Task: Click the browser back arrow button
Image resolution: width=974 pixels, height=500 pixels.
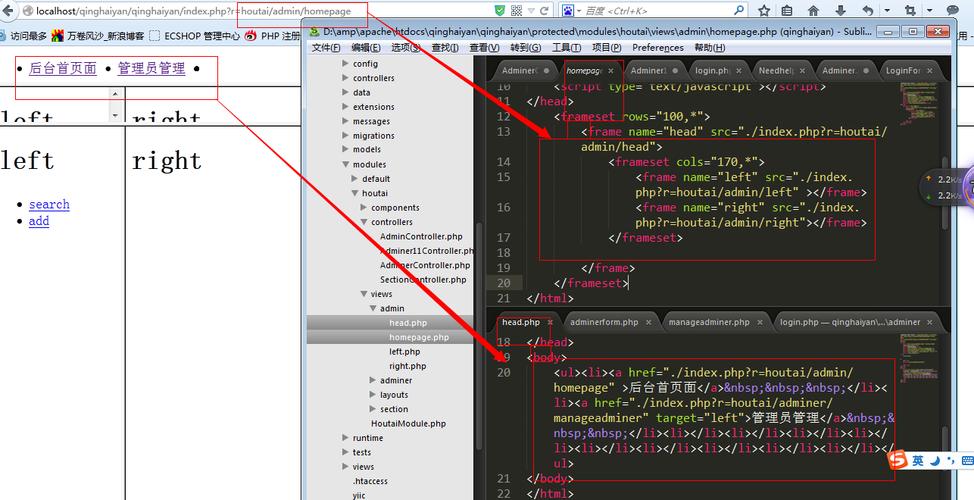Action: [x=7, y=11]
